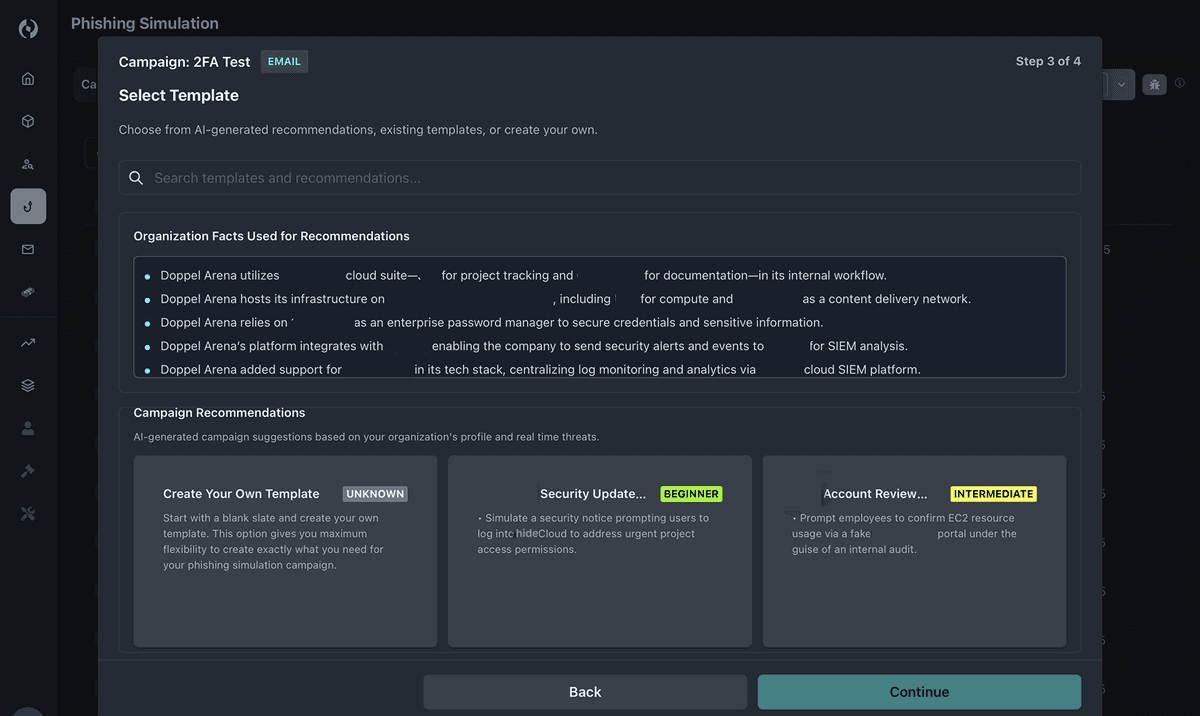Select the stacked layers sidebar icon

(27, 384)
